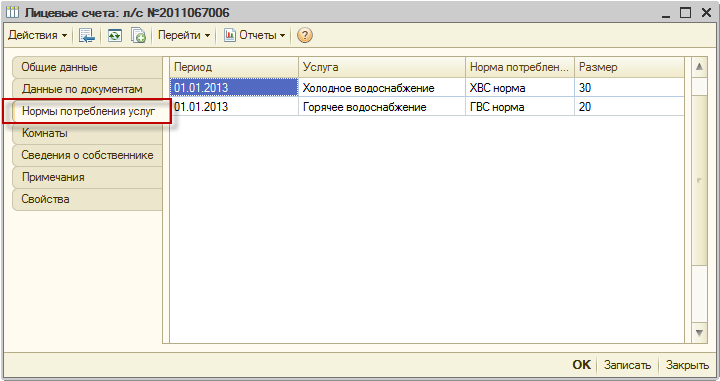The image size is (720, 381).
Task: Select the Нормы потребления услуг tab
Action: [x=87, y=111]
